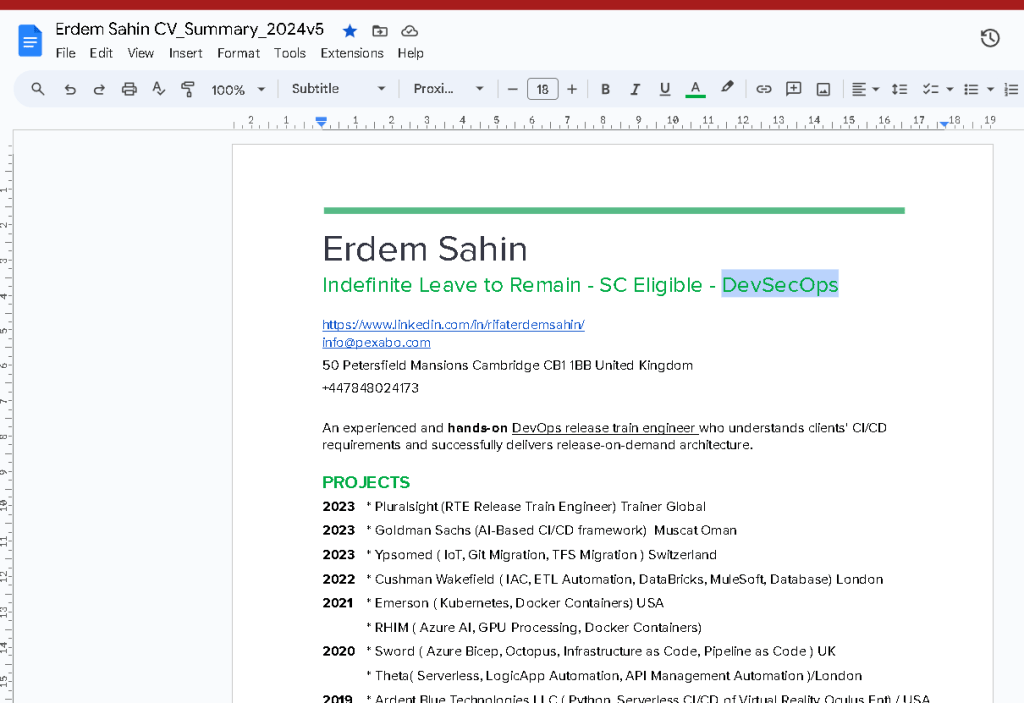
Task: Open the View menu
Action: coord(140,53)
